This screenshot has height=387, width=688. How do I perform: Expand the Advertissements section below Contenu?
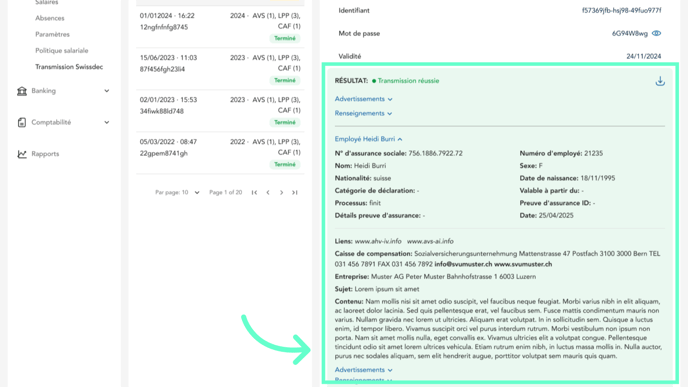pos(363,370)
